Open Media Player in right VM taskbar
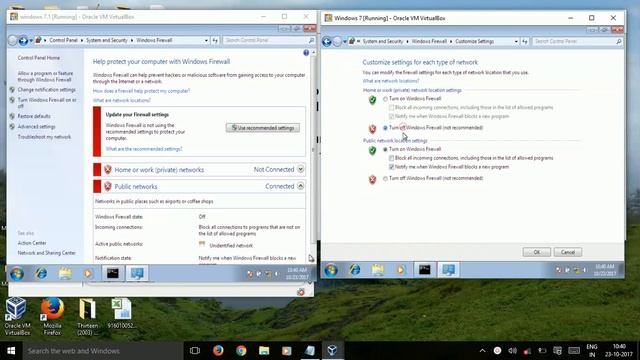This screenshot has width=640, height=360. click(x=401, y=270)
